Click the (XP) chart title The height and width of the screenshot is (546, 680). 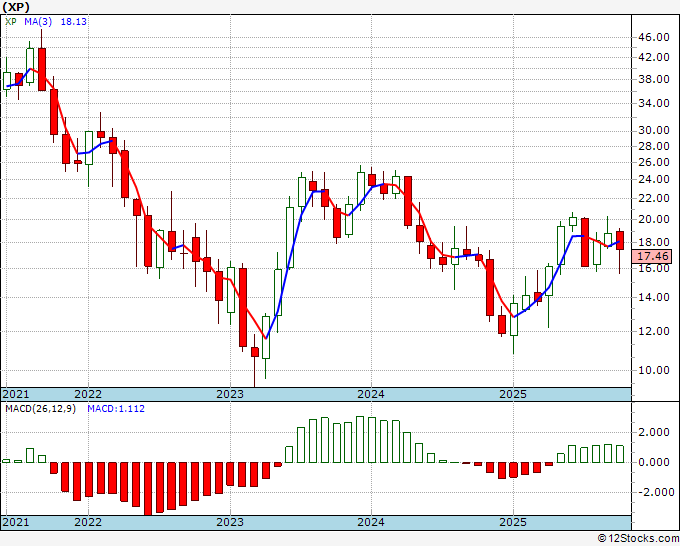tap(16, 7)
